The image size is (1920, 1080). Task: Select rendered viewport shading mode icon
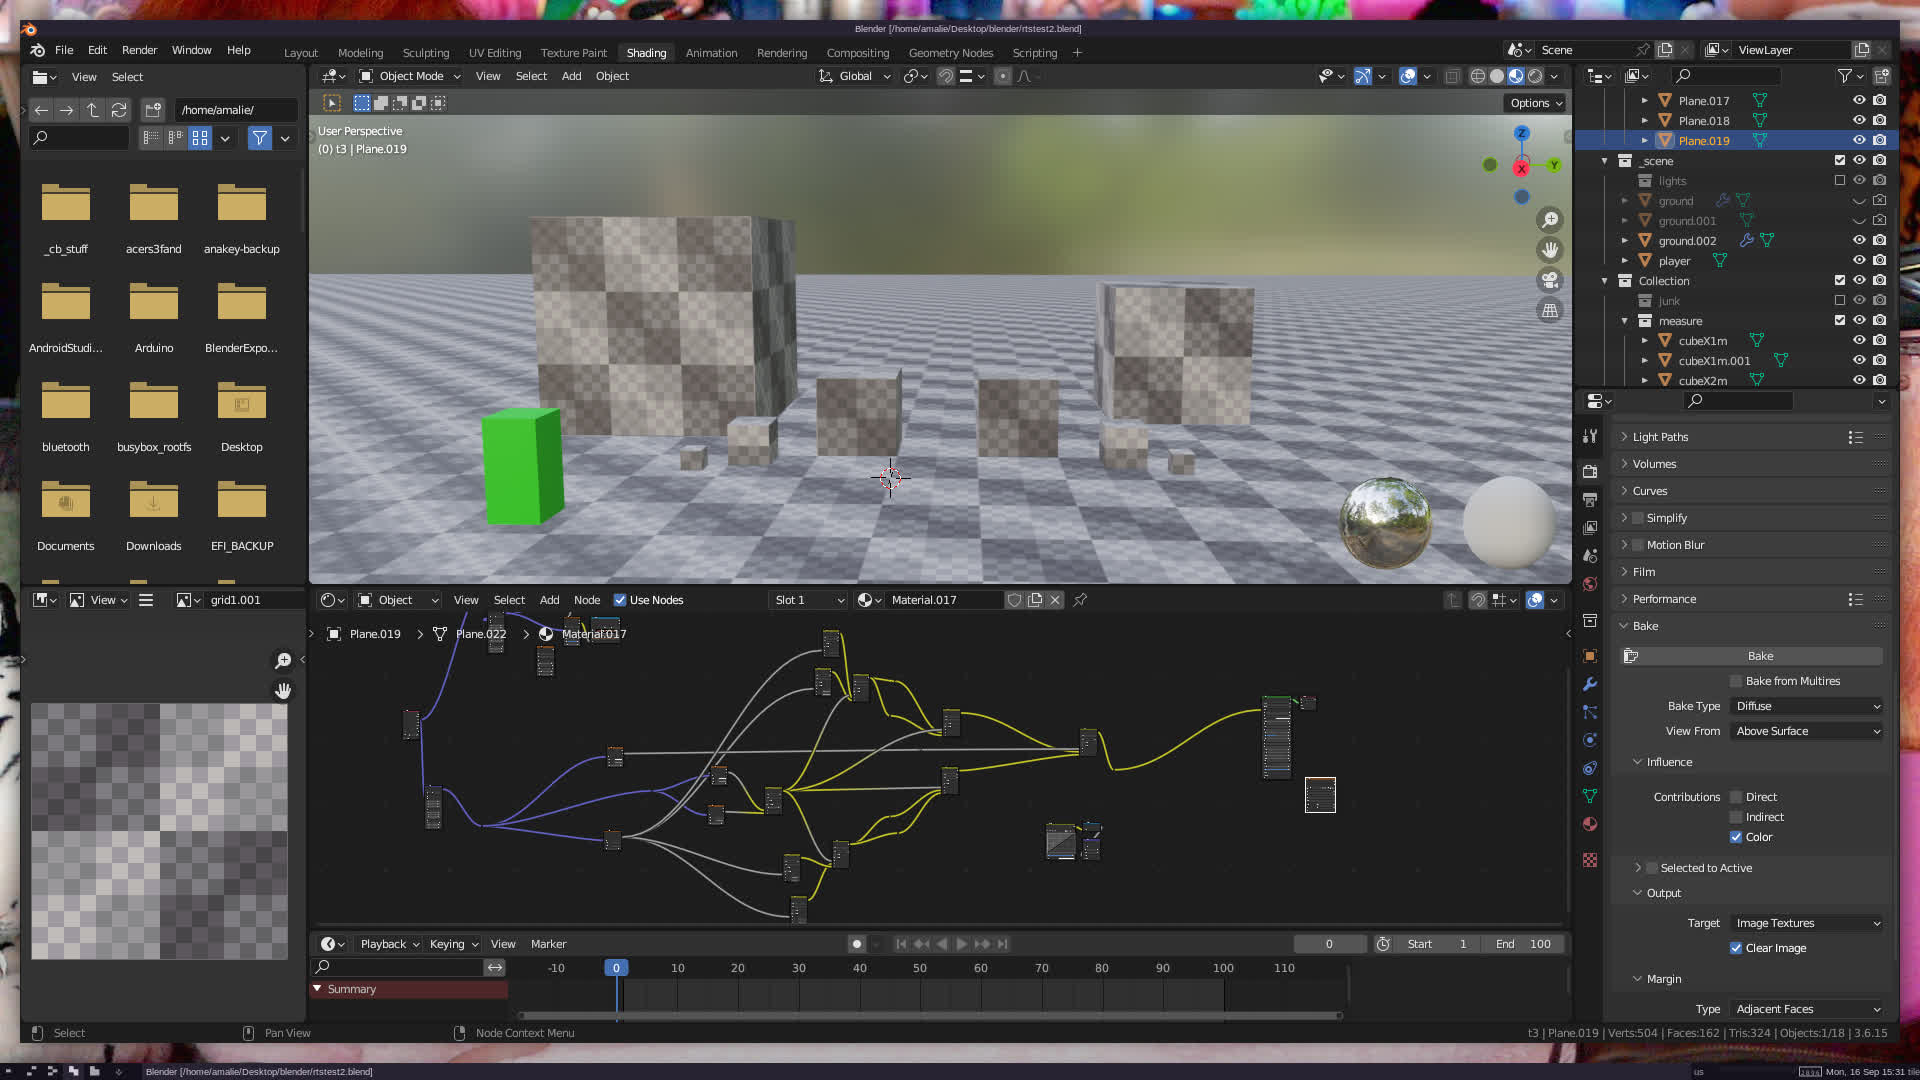pyautogui.click(x=1535, y=76)
